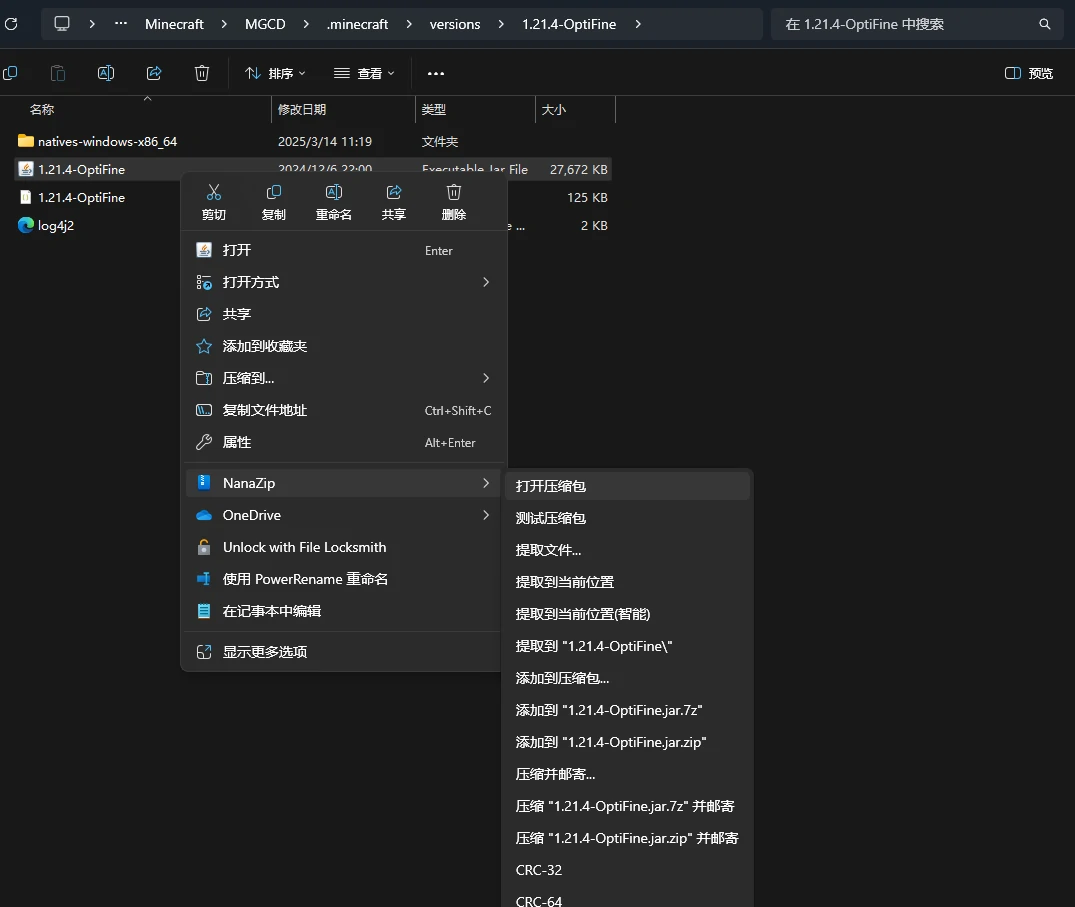The image size is (1075, 907).
Task: Click Unlock with File Locksmith
Action: pyautogui.click(x=304, y=547)
